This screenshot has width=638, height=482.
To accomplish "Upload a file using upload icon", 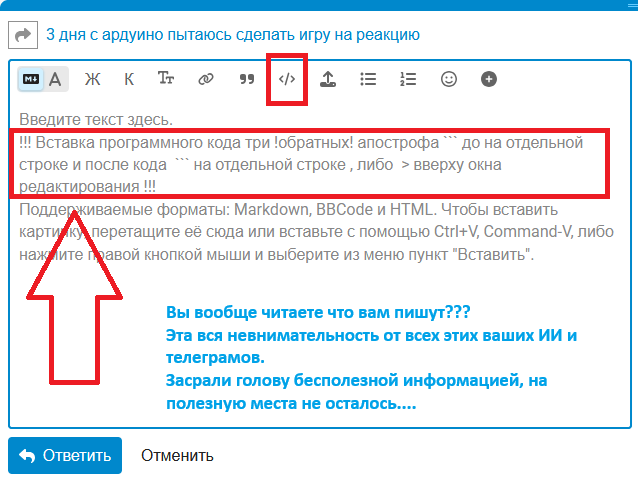I will [327, 79].
